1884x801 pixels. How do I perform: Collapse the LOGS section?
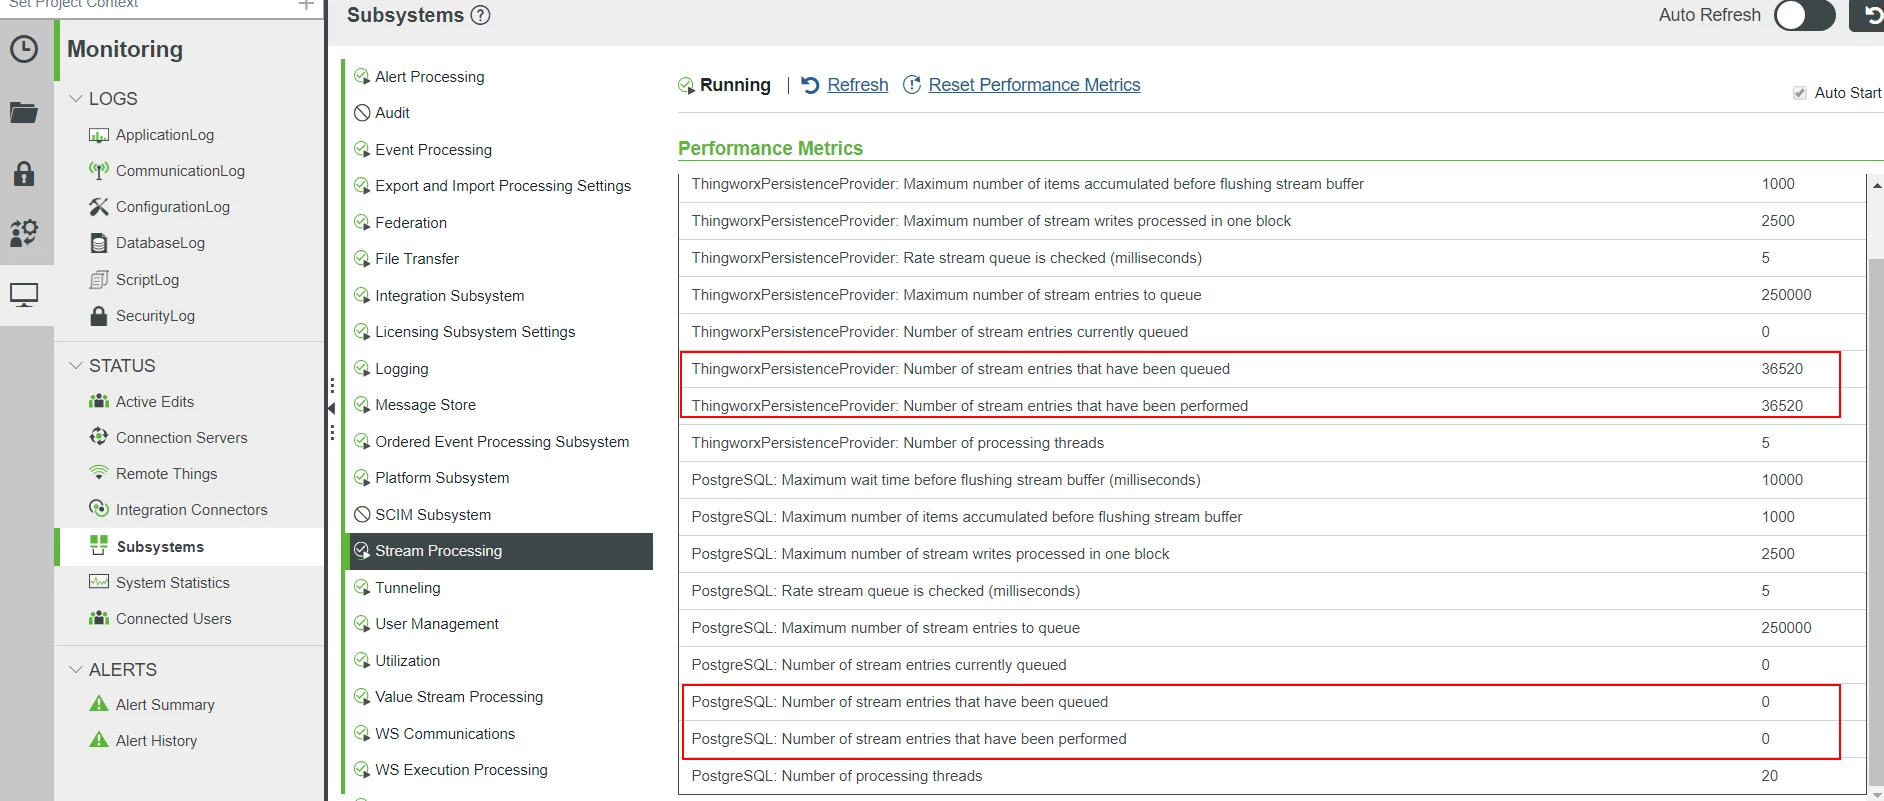(76, 99)
